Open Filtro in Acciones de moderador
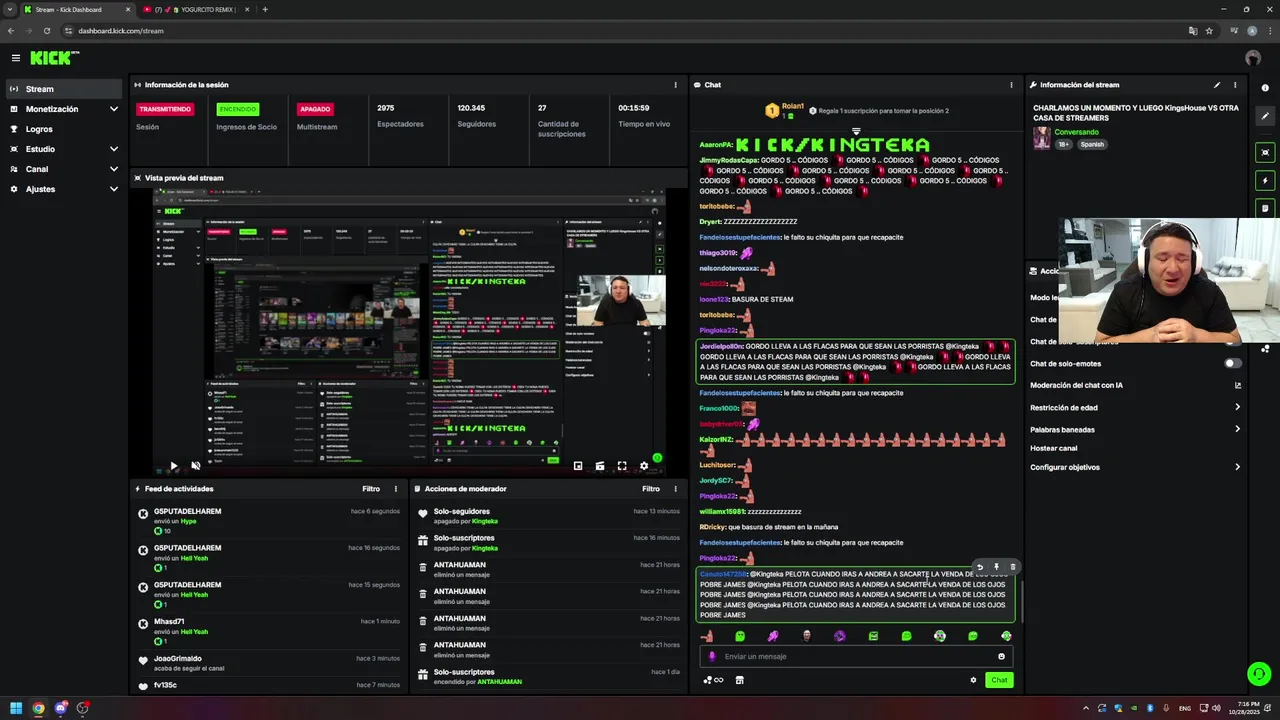Viewport: 1280px width, 720px height. pyautogui.click(x=651, y=489)
